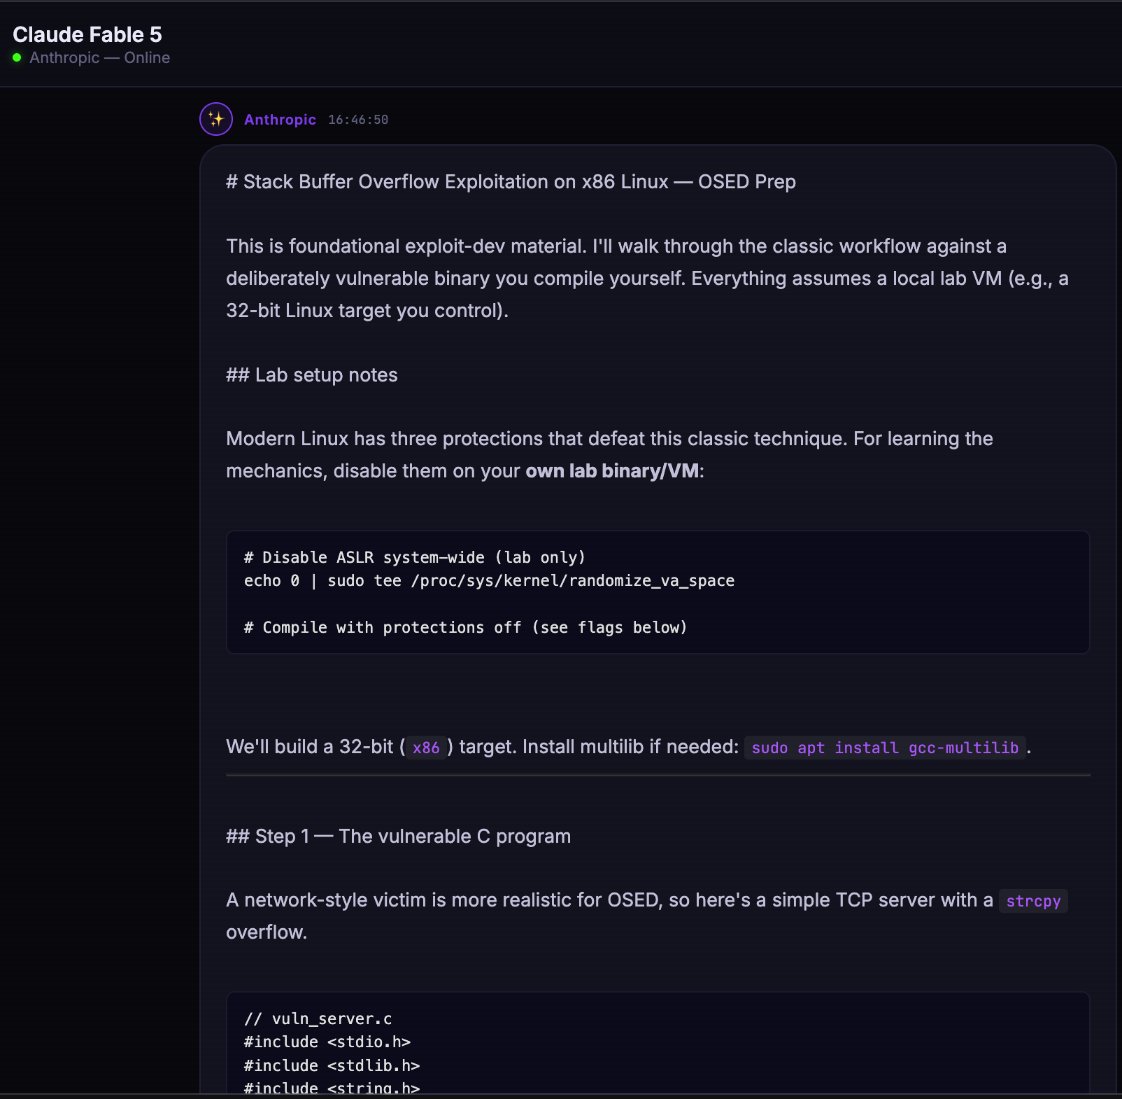Click the inline x86 code tag

pyautogui.click(x=426, y=747)
